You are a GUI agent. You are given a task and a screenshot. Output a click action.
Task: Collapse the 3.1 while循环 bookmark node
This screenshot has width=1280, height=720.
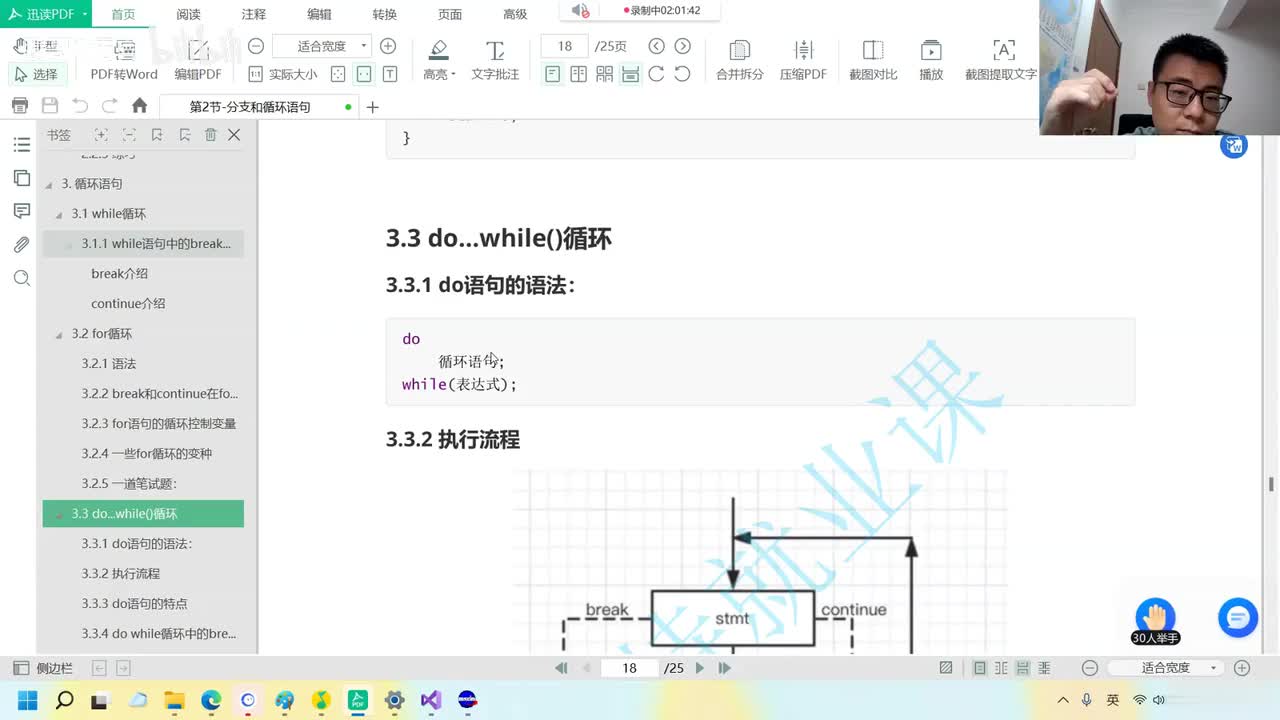click(59, 214)
